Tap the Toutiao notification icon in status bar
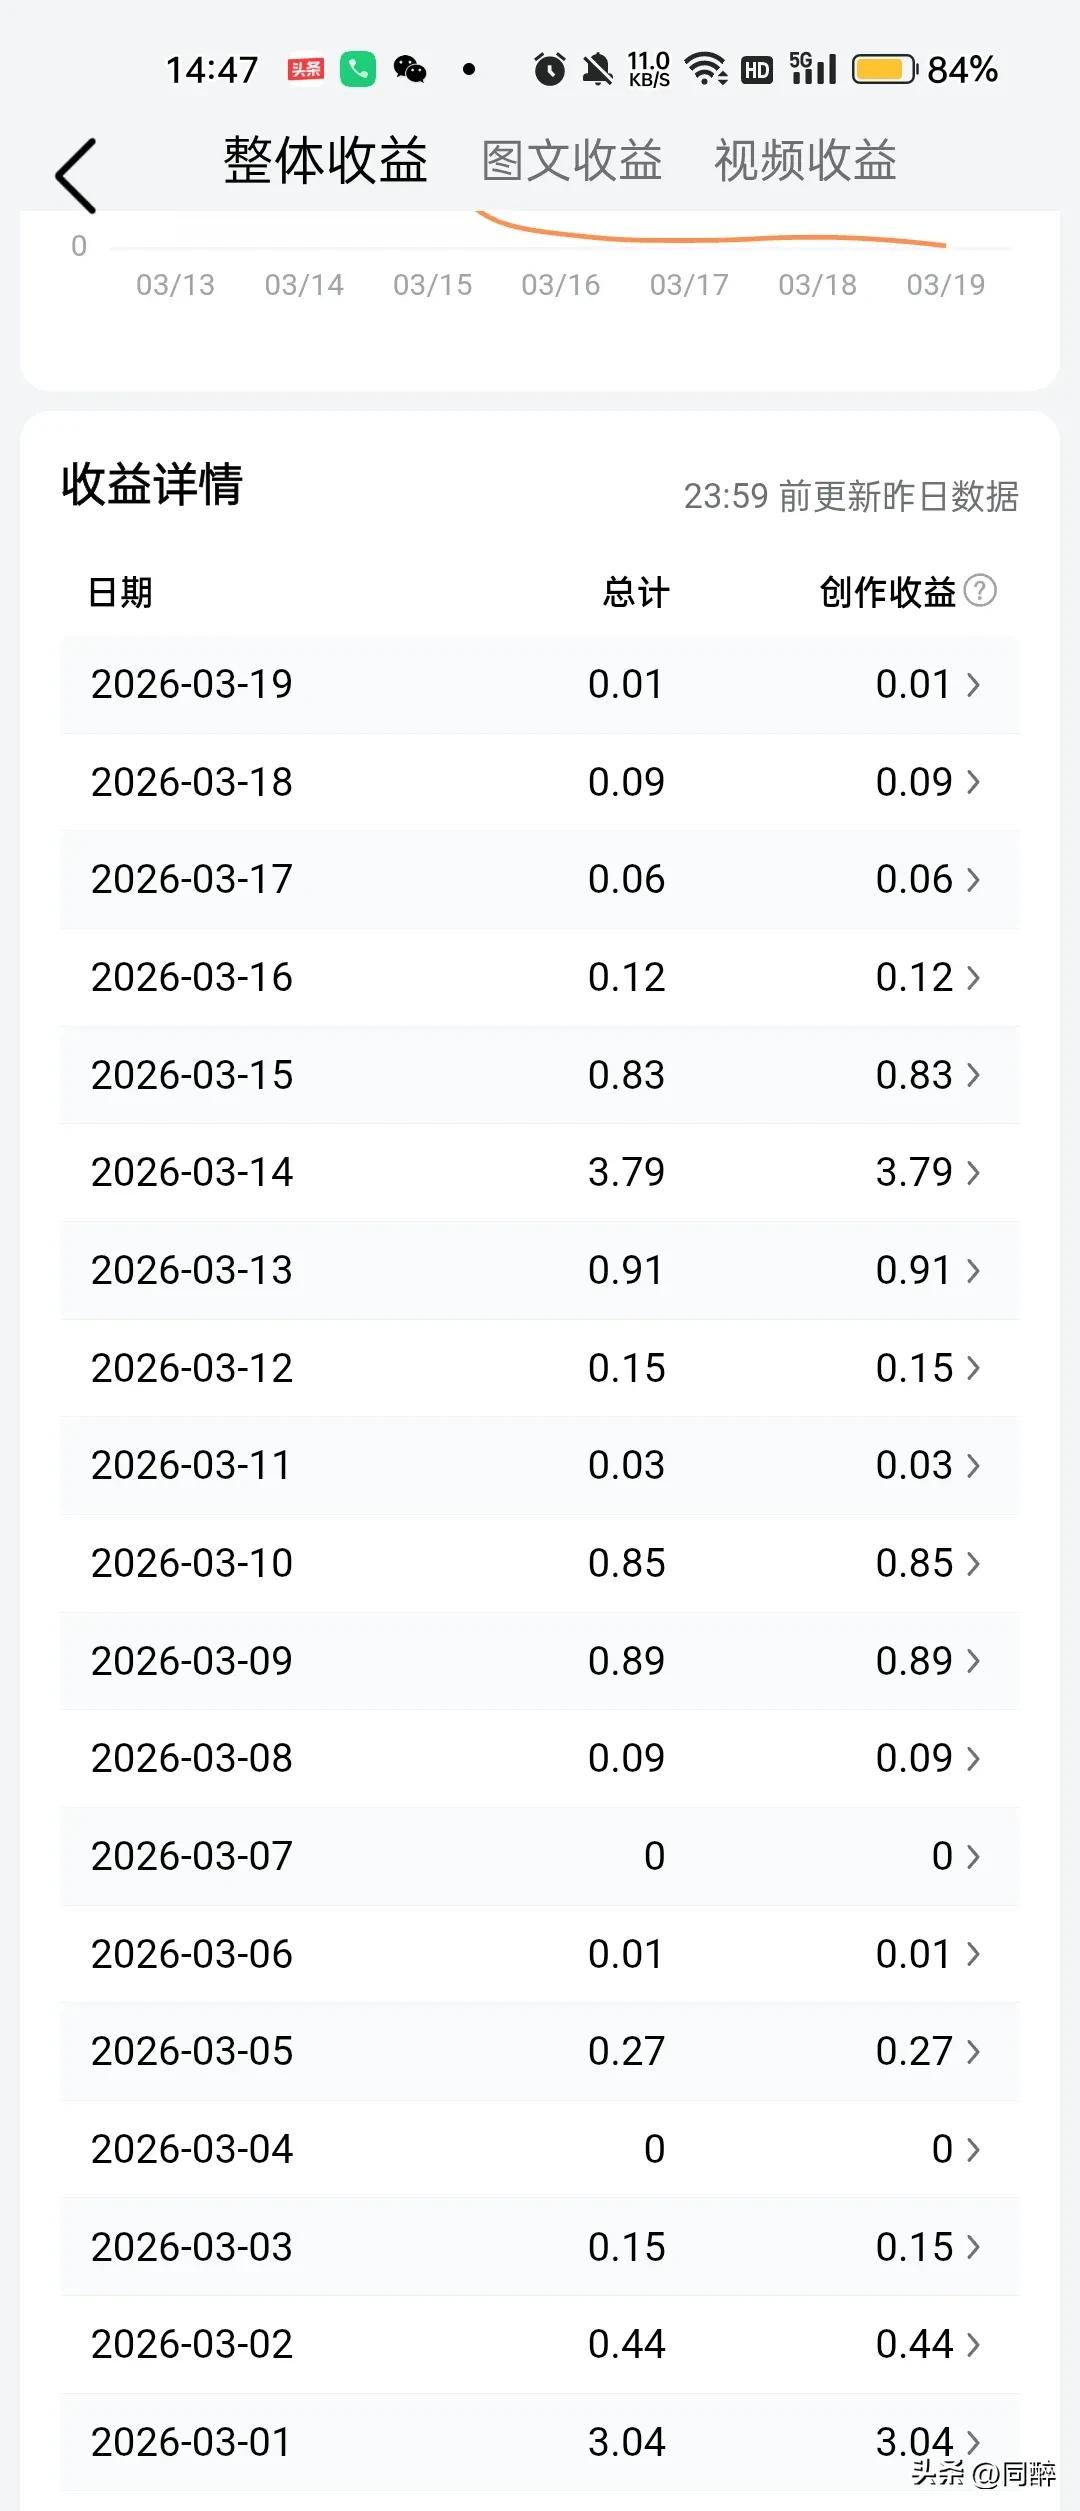The image size is (1080, 2511). coord(306,69)
